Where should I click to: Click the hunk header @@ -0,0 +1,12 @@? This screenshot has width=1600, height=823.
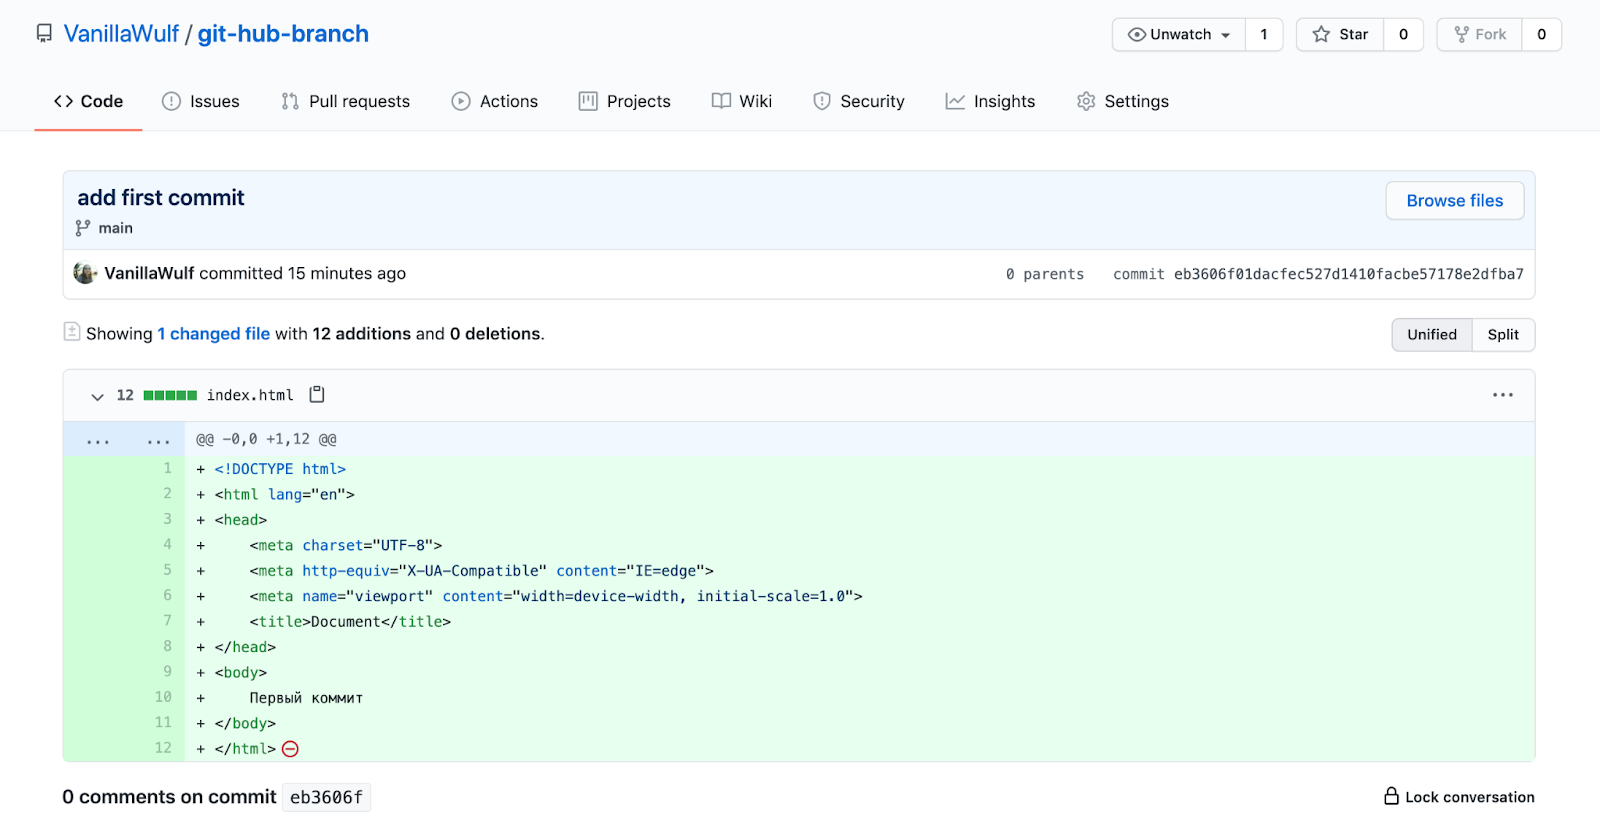point(266,439)
